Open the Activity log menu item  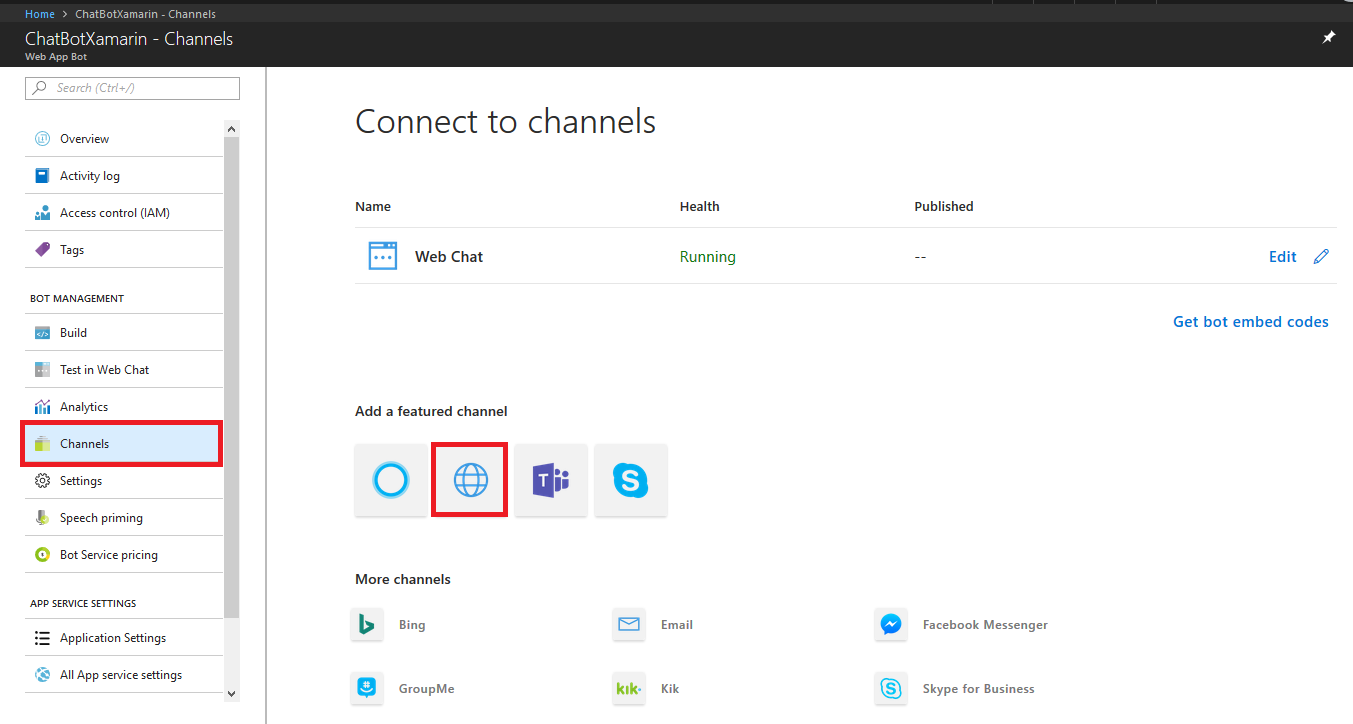click(x=124, y=176)
